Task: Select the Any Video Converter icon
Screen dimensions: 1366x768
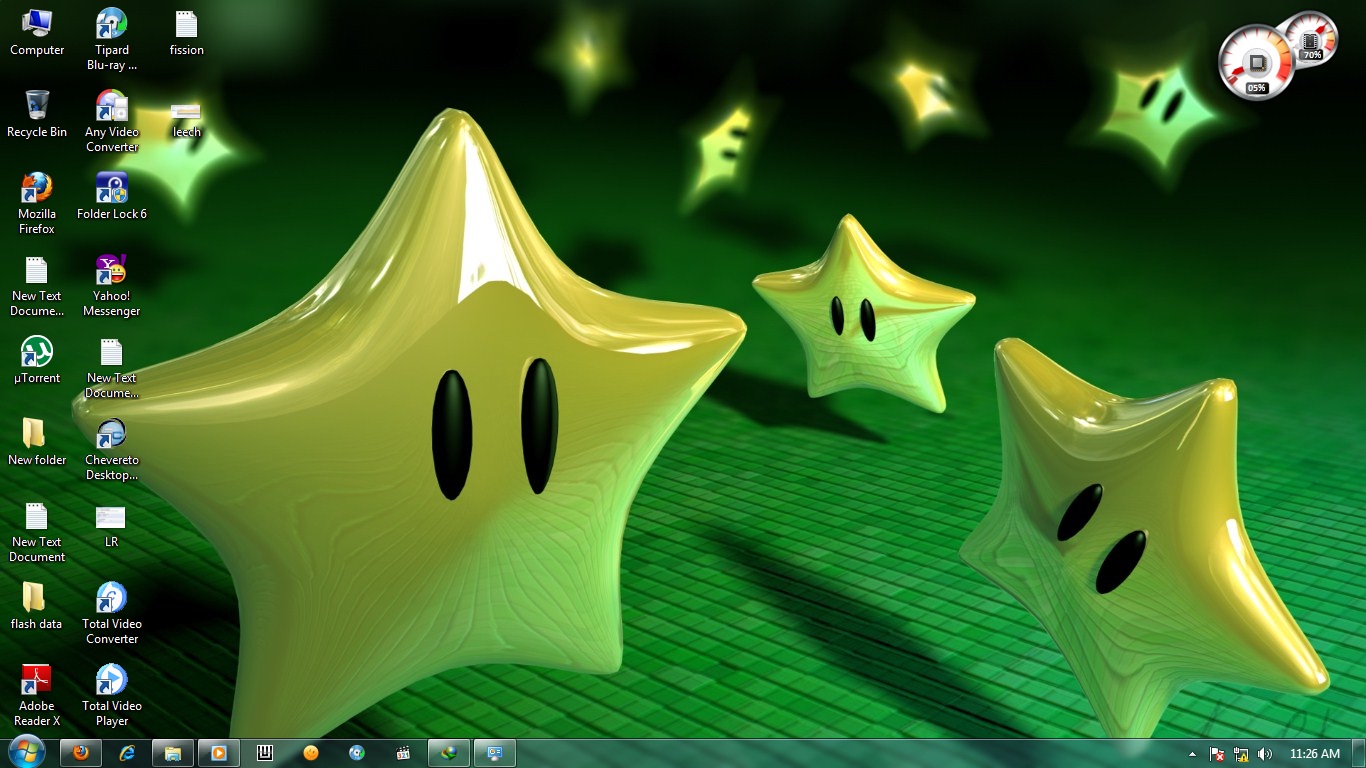Action: [111, 107]
